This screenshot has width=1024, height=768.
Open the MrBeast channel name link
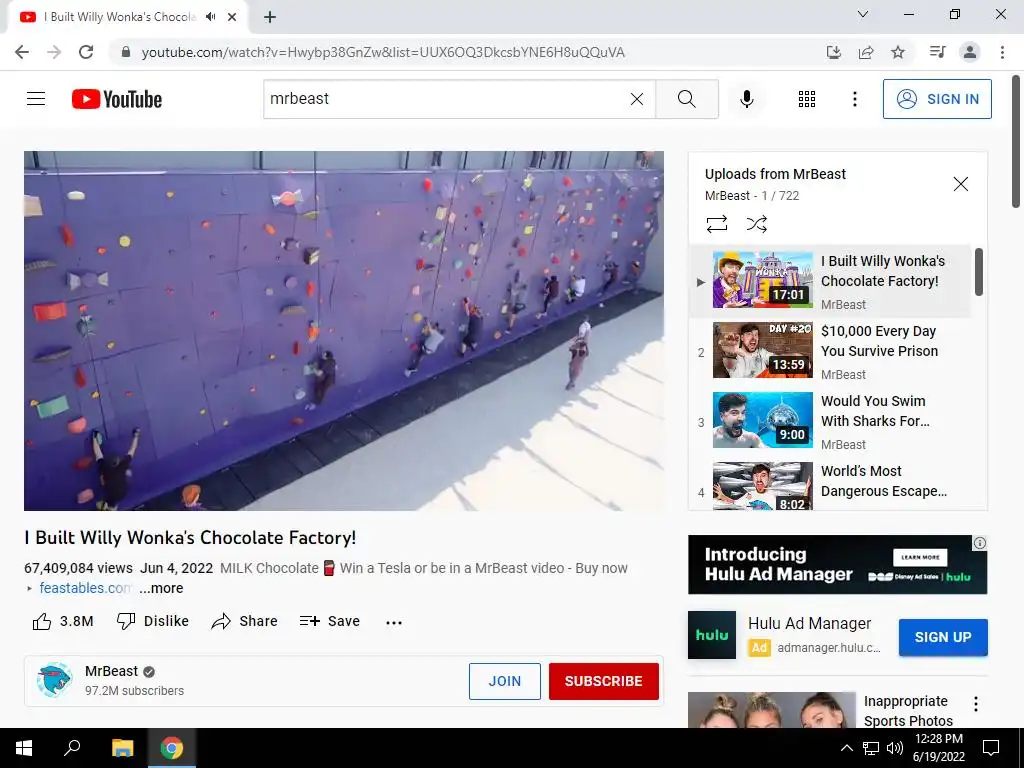click(111, 671)
